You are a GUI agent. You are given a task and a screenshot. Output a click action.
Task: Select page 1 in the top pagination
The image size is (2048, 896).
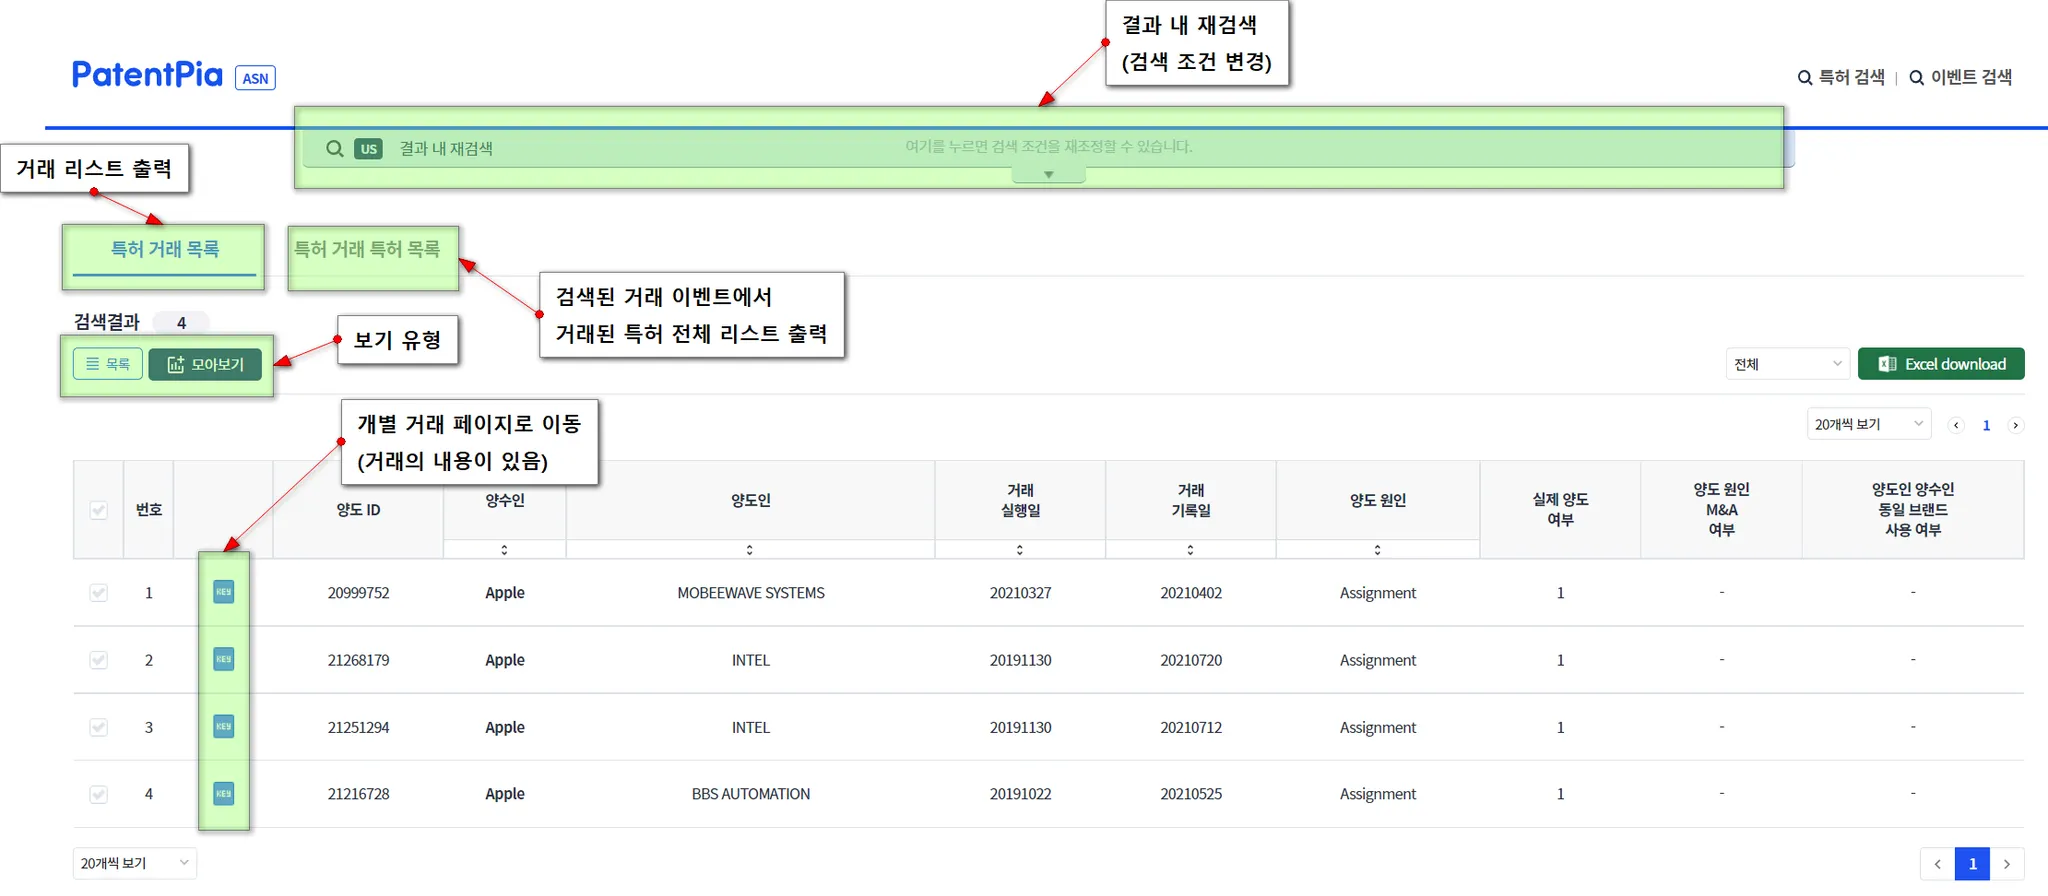pos(1986,425)
